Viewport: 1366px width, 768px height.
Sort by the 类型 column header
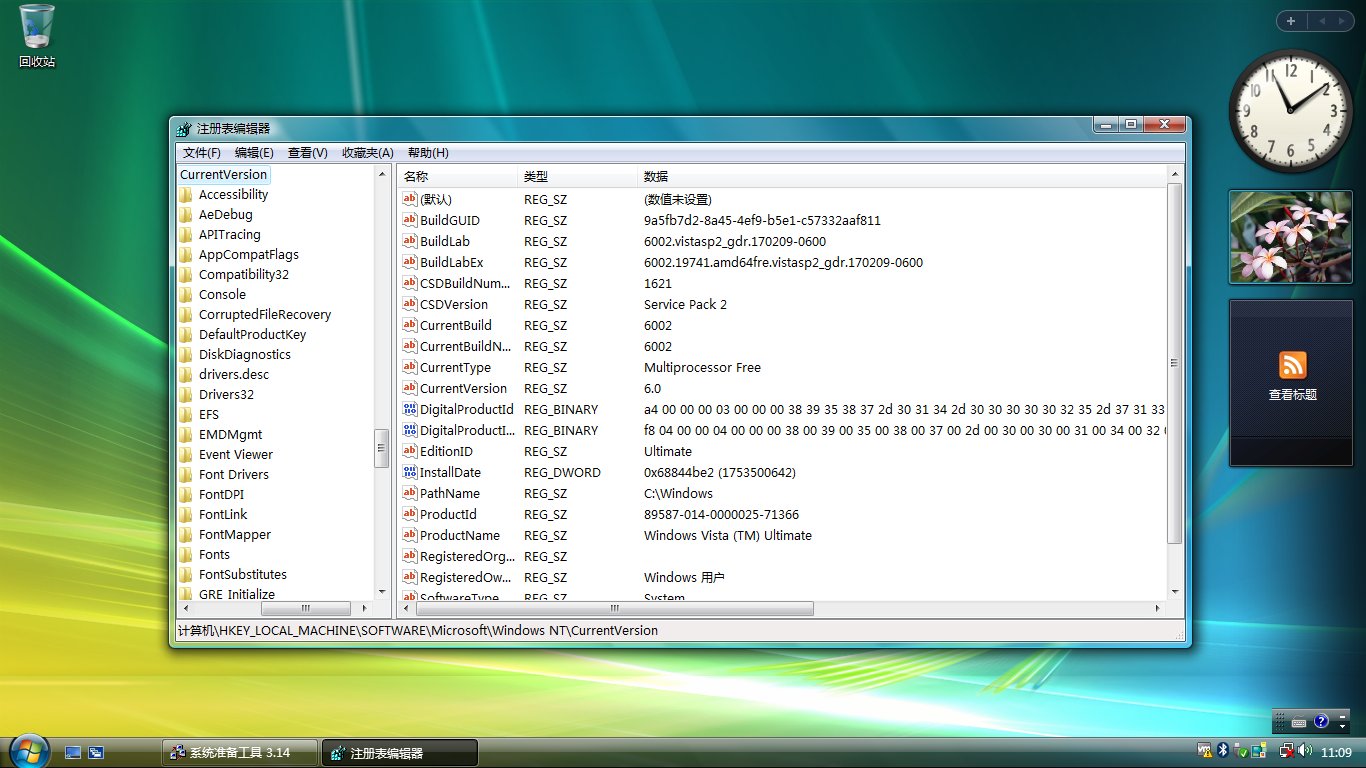577,176
